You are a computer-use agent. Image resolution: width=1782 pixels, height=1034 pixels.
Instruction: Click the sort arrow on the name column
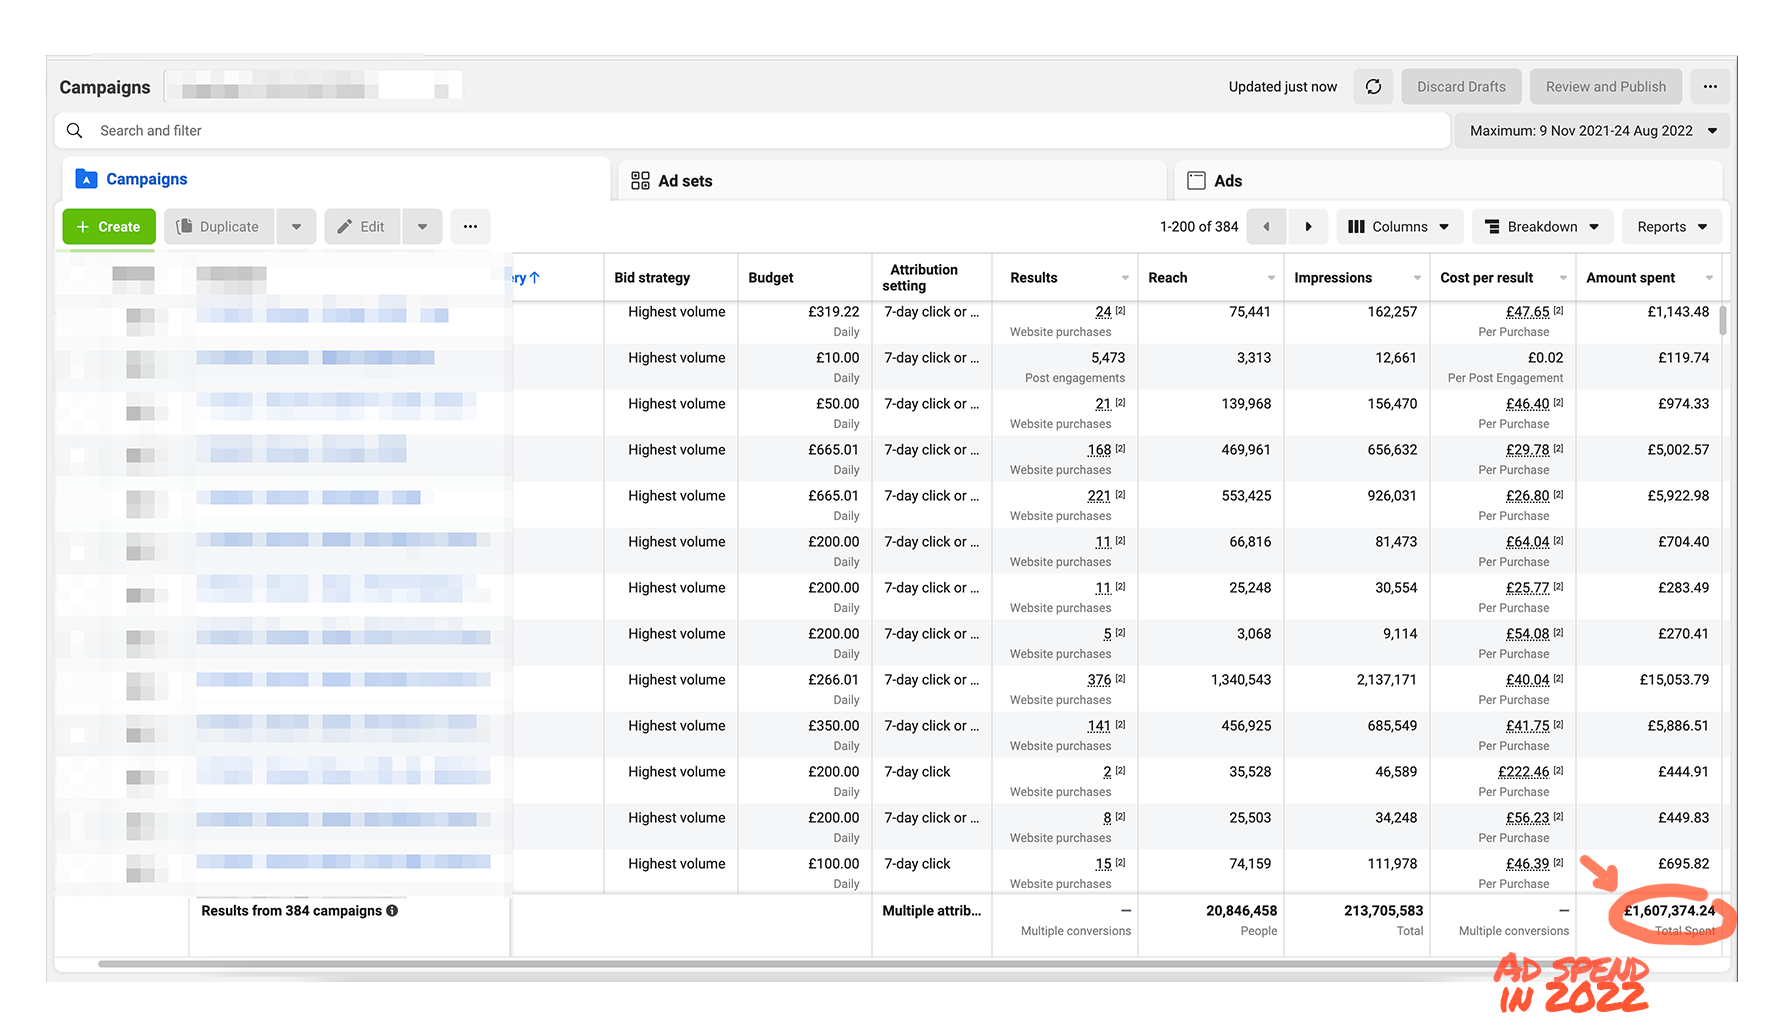(534, 278)
